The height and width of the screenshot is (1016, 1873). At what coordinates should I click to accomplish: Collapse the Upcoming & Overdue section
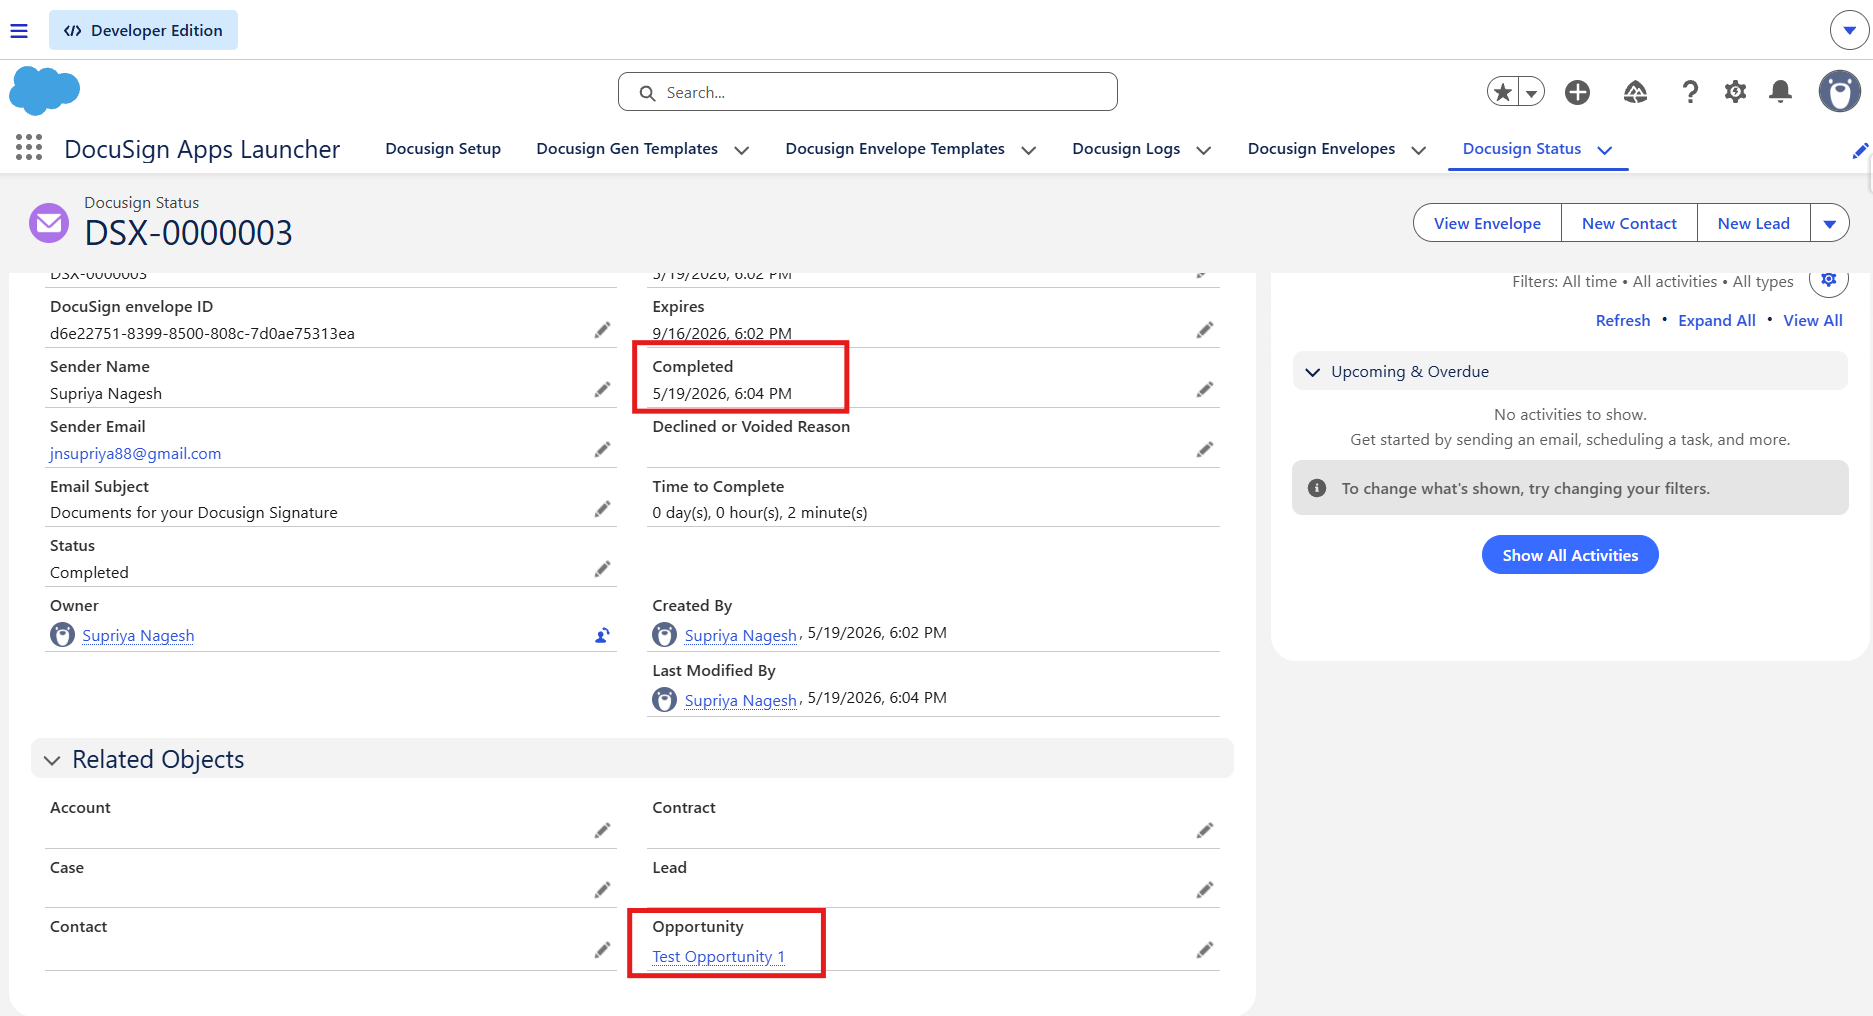point(1313,372)
